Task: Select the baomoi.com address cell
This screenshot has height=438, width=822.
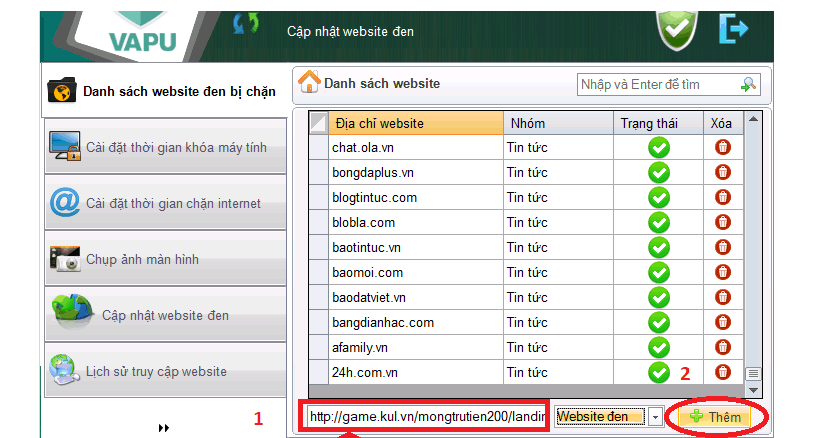Action: (416, 272)
